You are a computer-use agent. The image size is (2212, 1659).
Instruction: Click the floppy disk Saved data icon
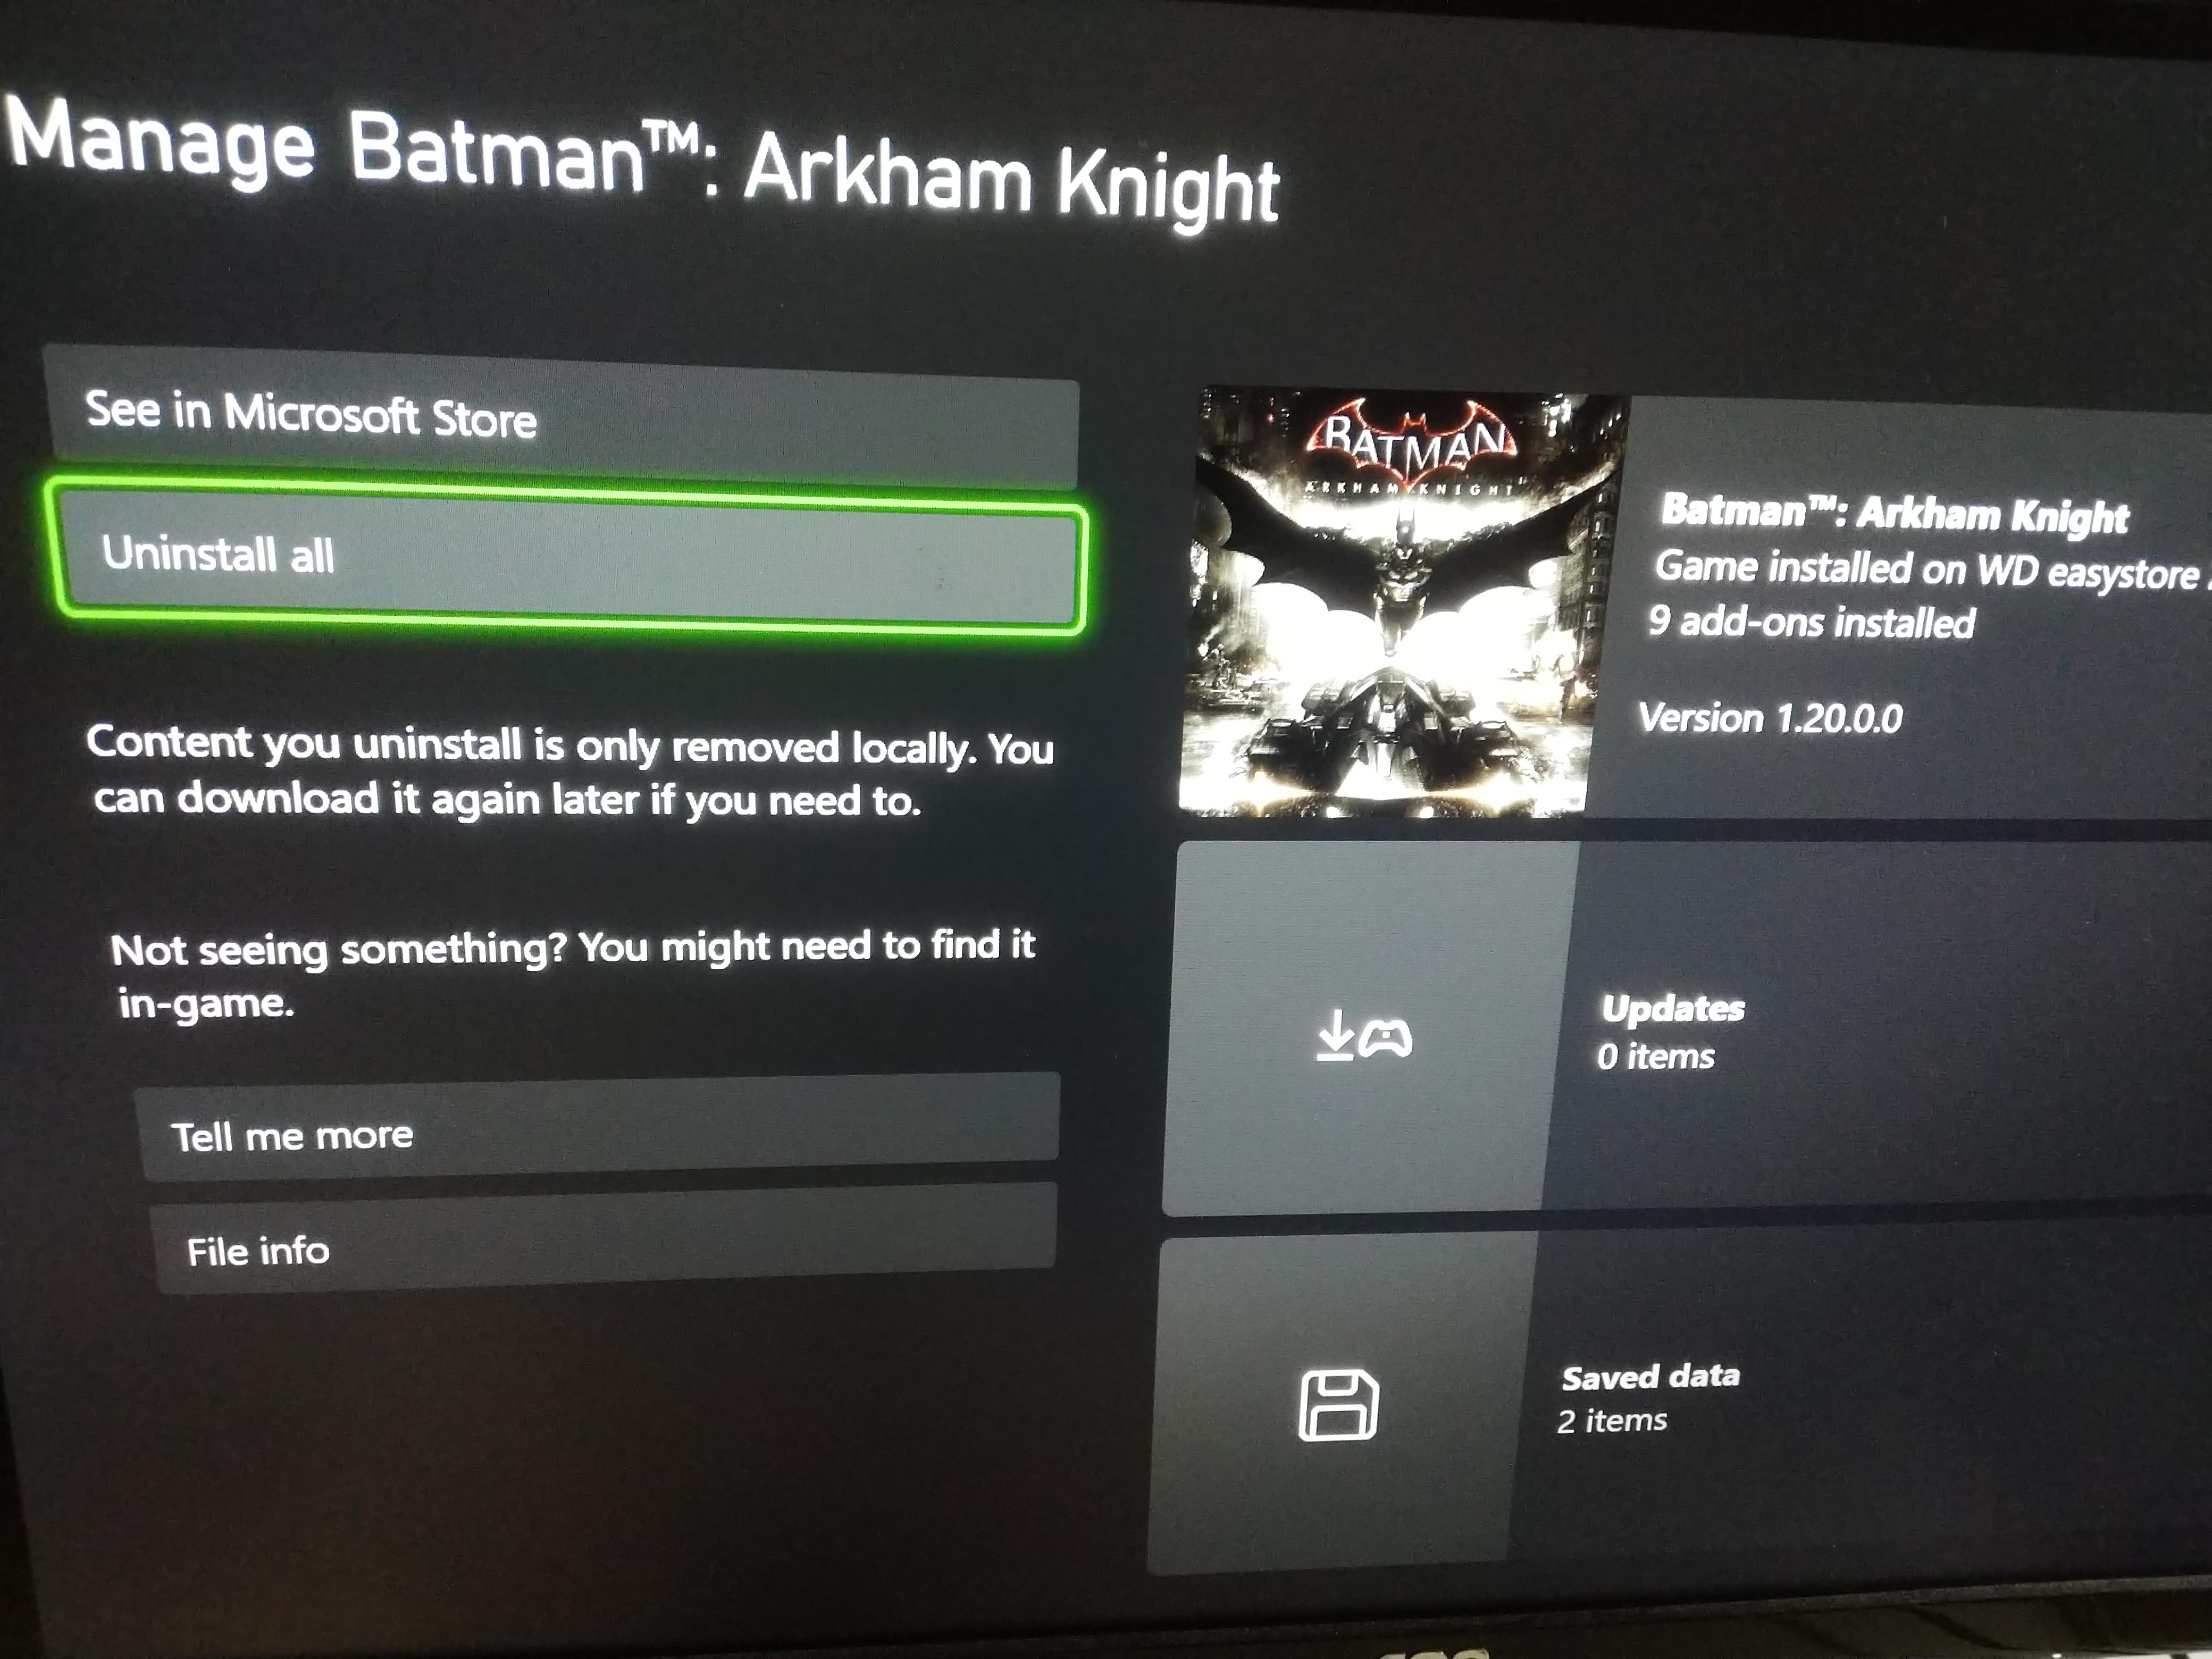point(1338,1404)
